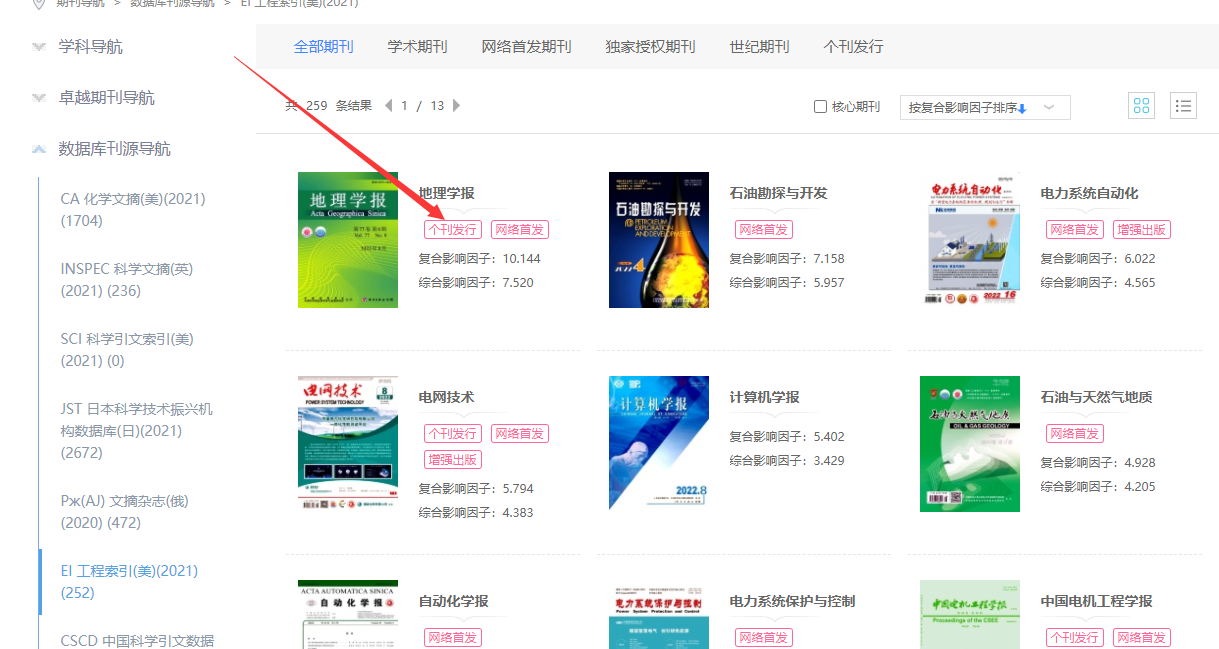Click 个刊发行 tag under 地理学报

[452, 230]
